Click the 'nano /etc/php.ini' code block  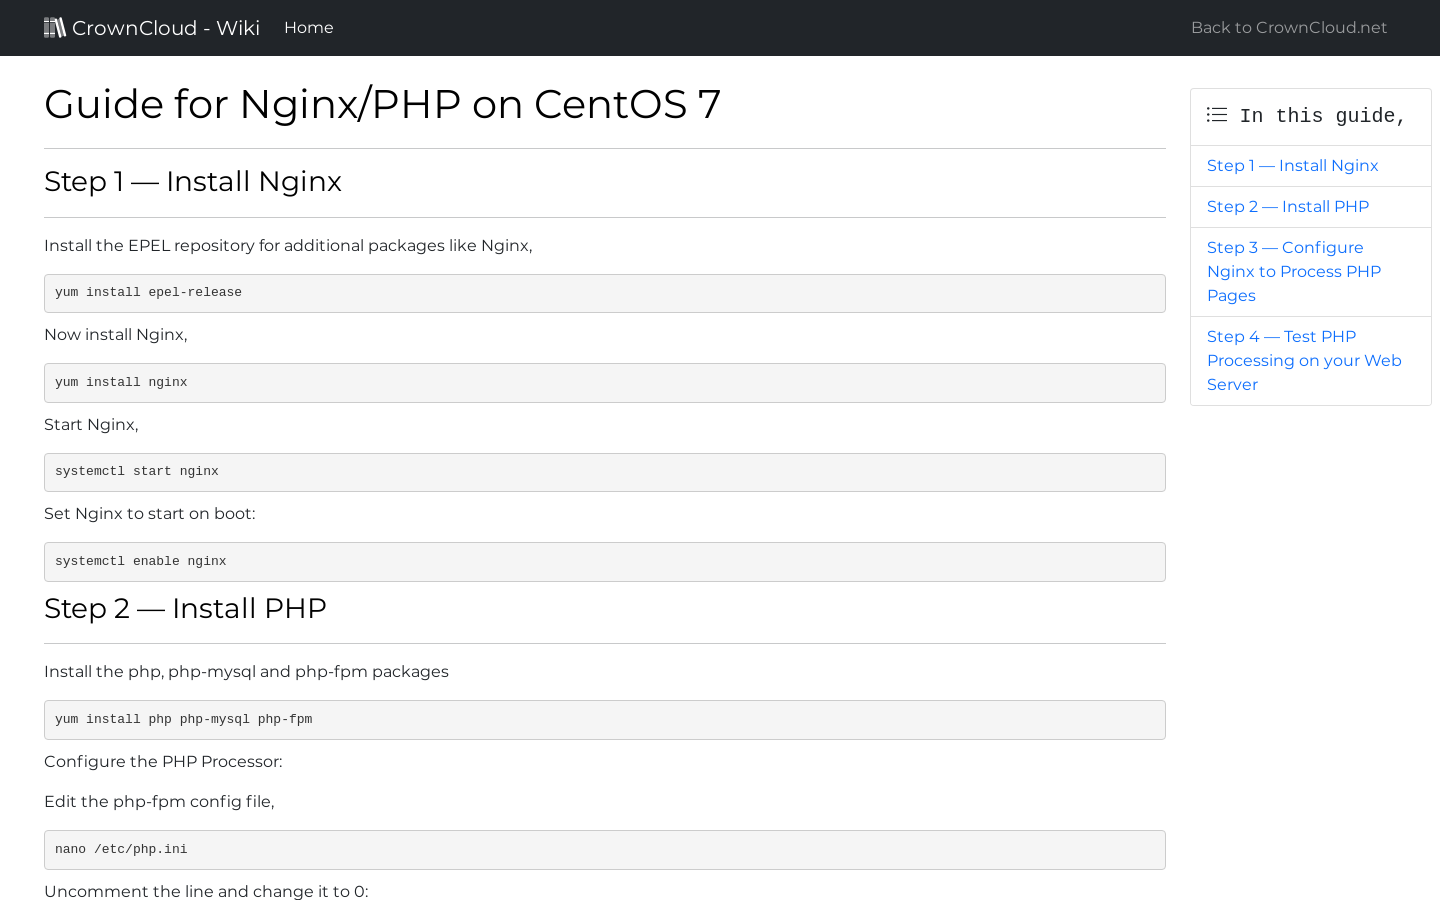604,850
